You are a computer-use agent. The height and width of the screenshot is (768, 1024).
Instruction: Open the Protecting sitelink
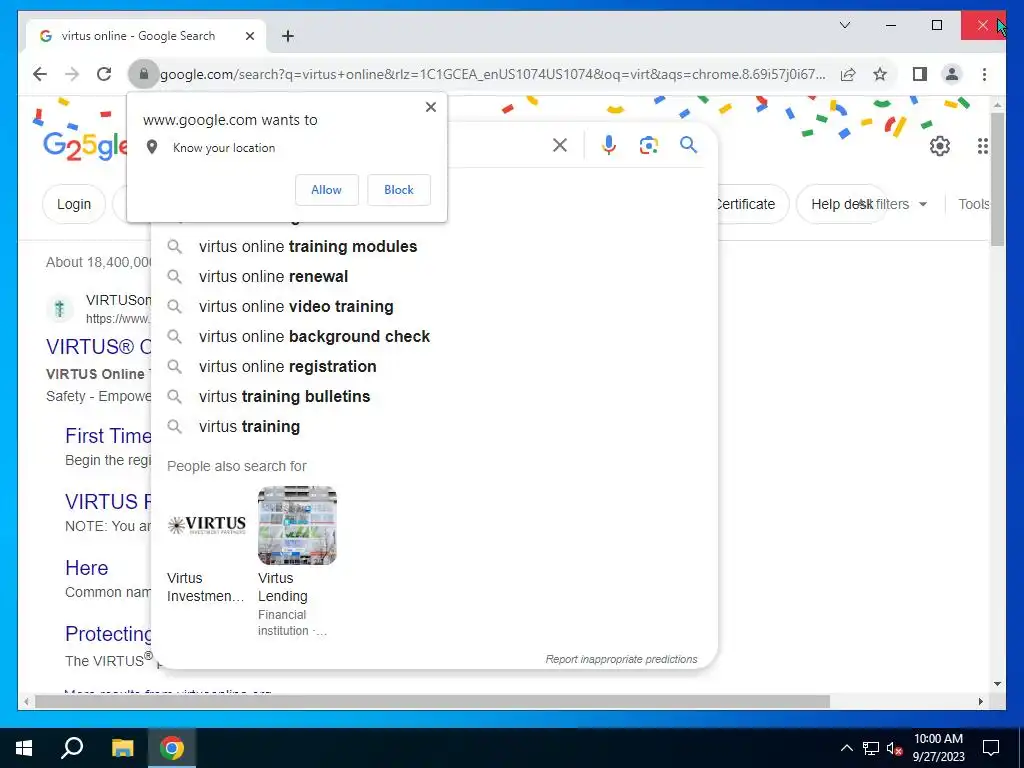pyautogui.click(x=108, y=633)
